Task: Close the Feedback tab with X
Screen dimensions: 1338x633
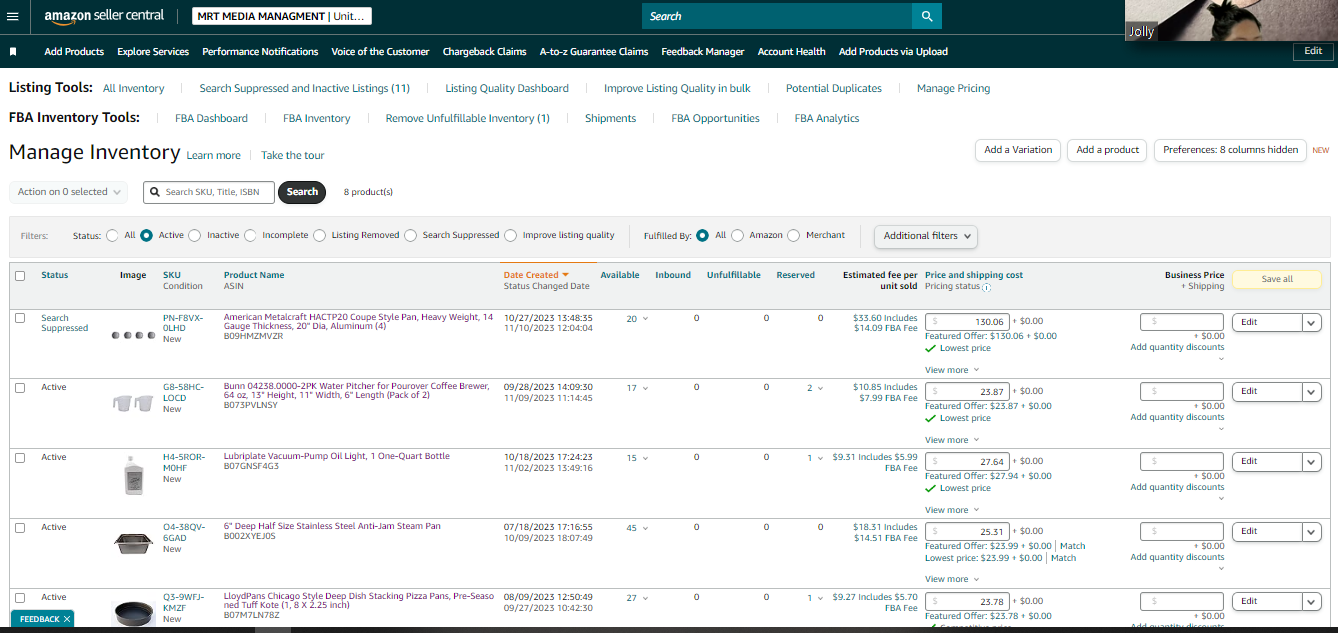Action: coord(67,619)
